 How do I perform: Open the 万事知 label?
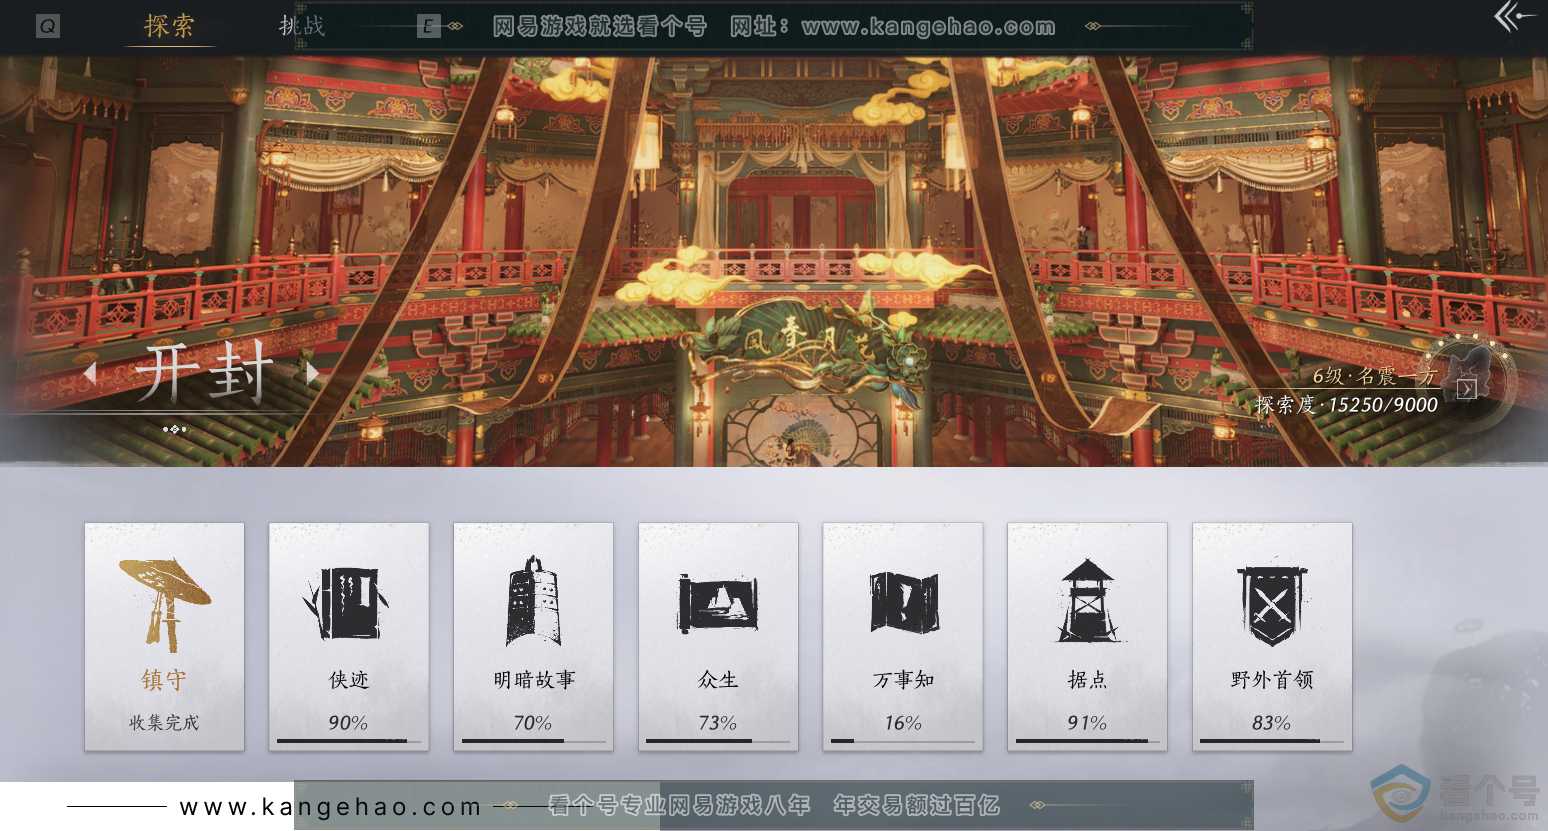pos(903,680)
